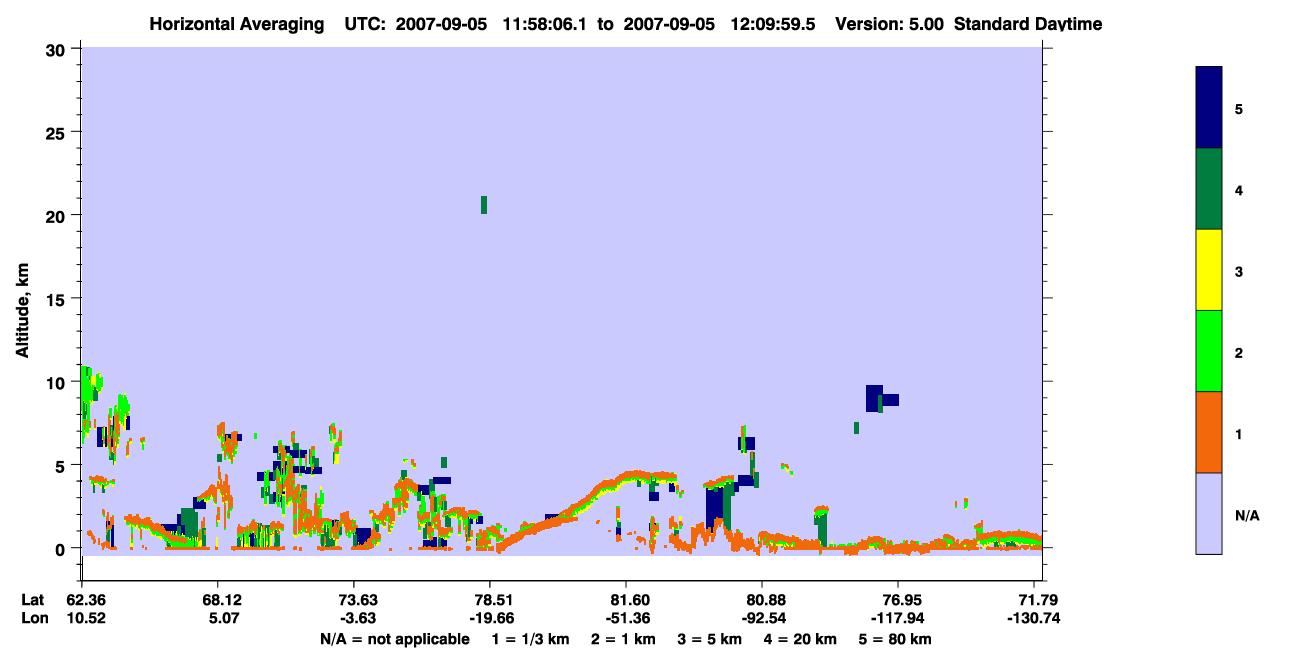Image resolution: width=1300 pixels, height=667 pixels.
Task: Click the end time '12:09:59.5' in title
Action: pyautogui.click(x=771, y=24)
